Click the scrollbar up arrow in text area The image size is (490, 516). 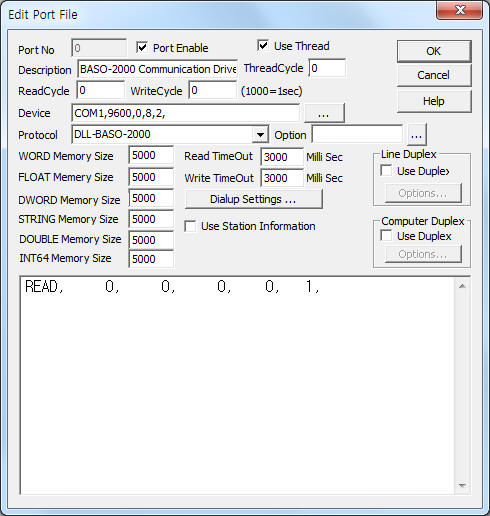pyautogui.click(x=462, y=286)
